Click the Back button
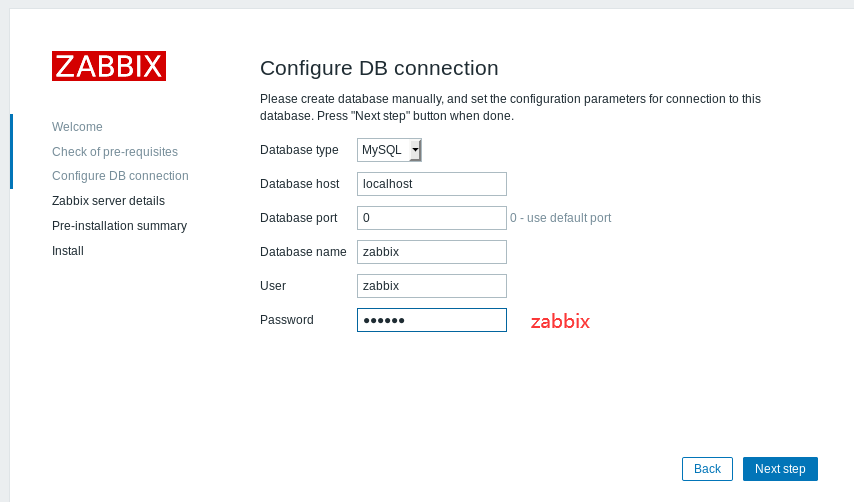The width and height of the screenshot is (854, 502). click(x=707, y=469)
